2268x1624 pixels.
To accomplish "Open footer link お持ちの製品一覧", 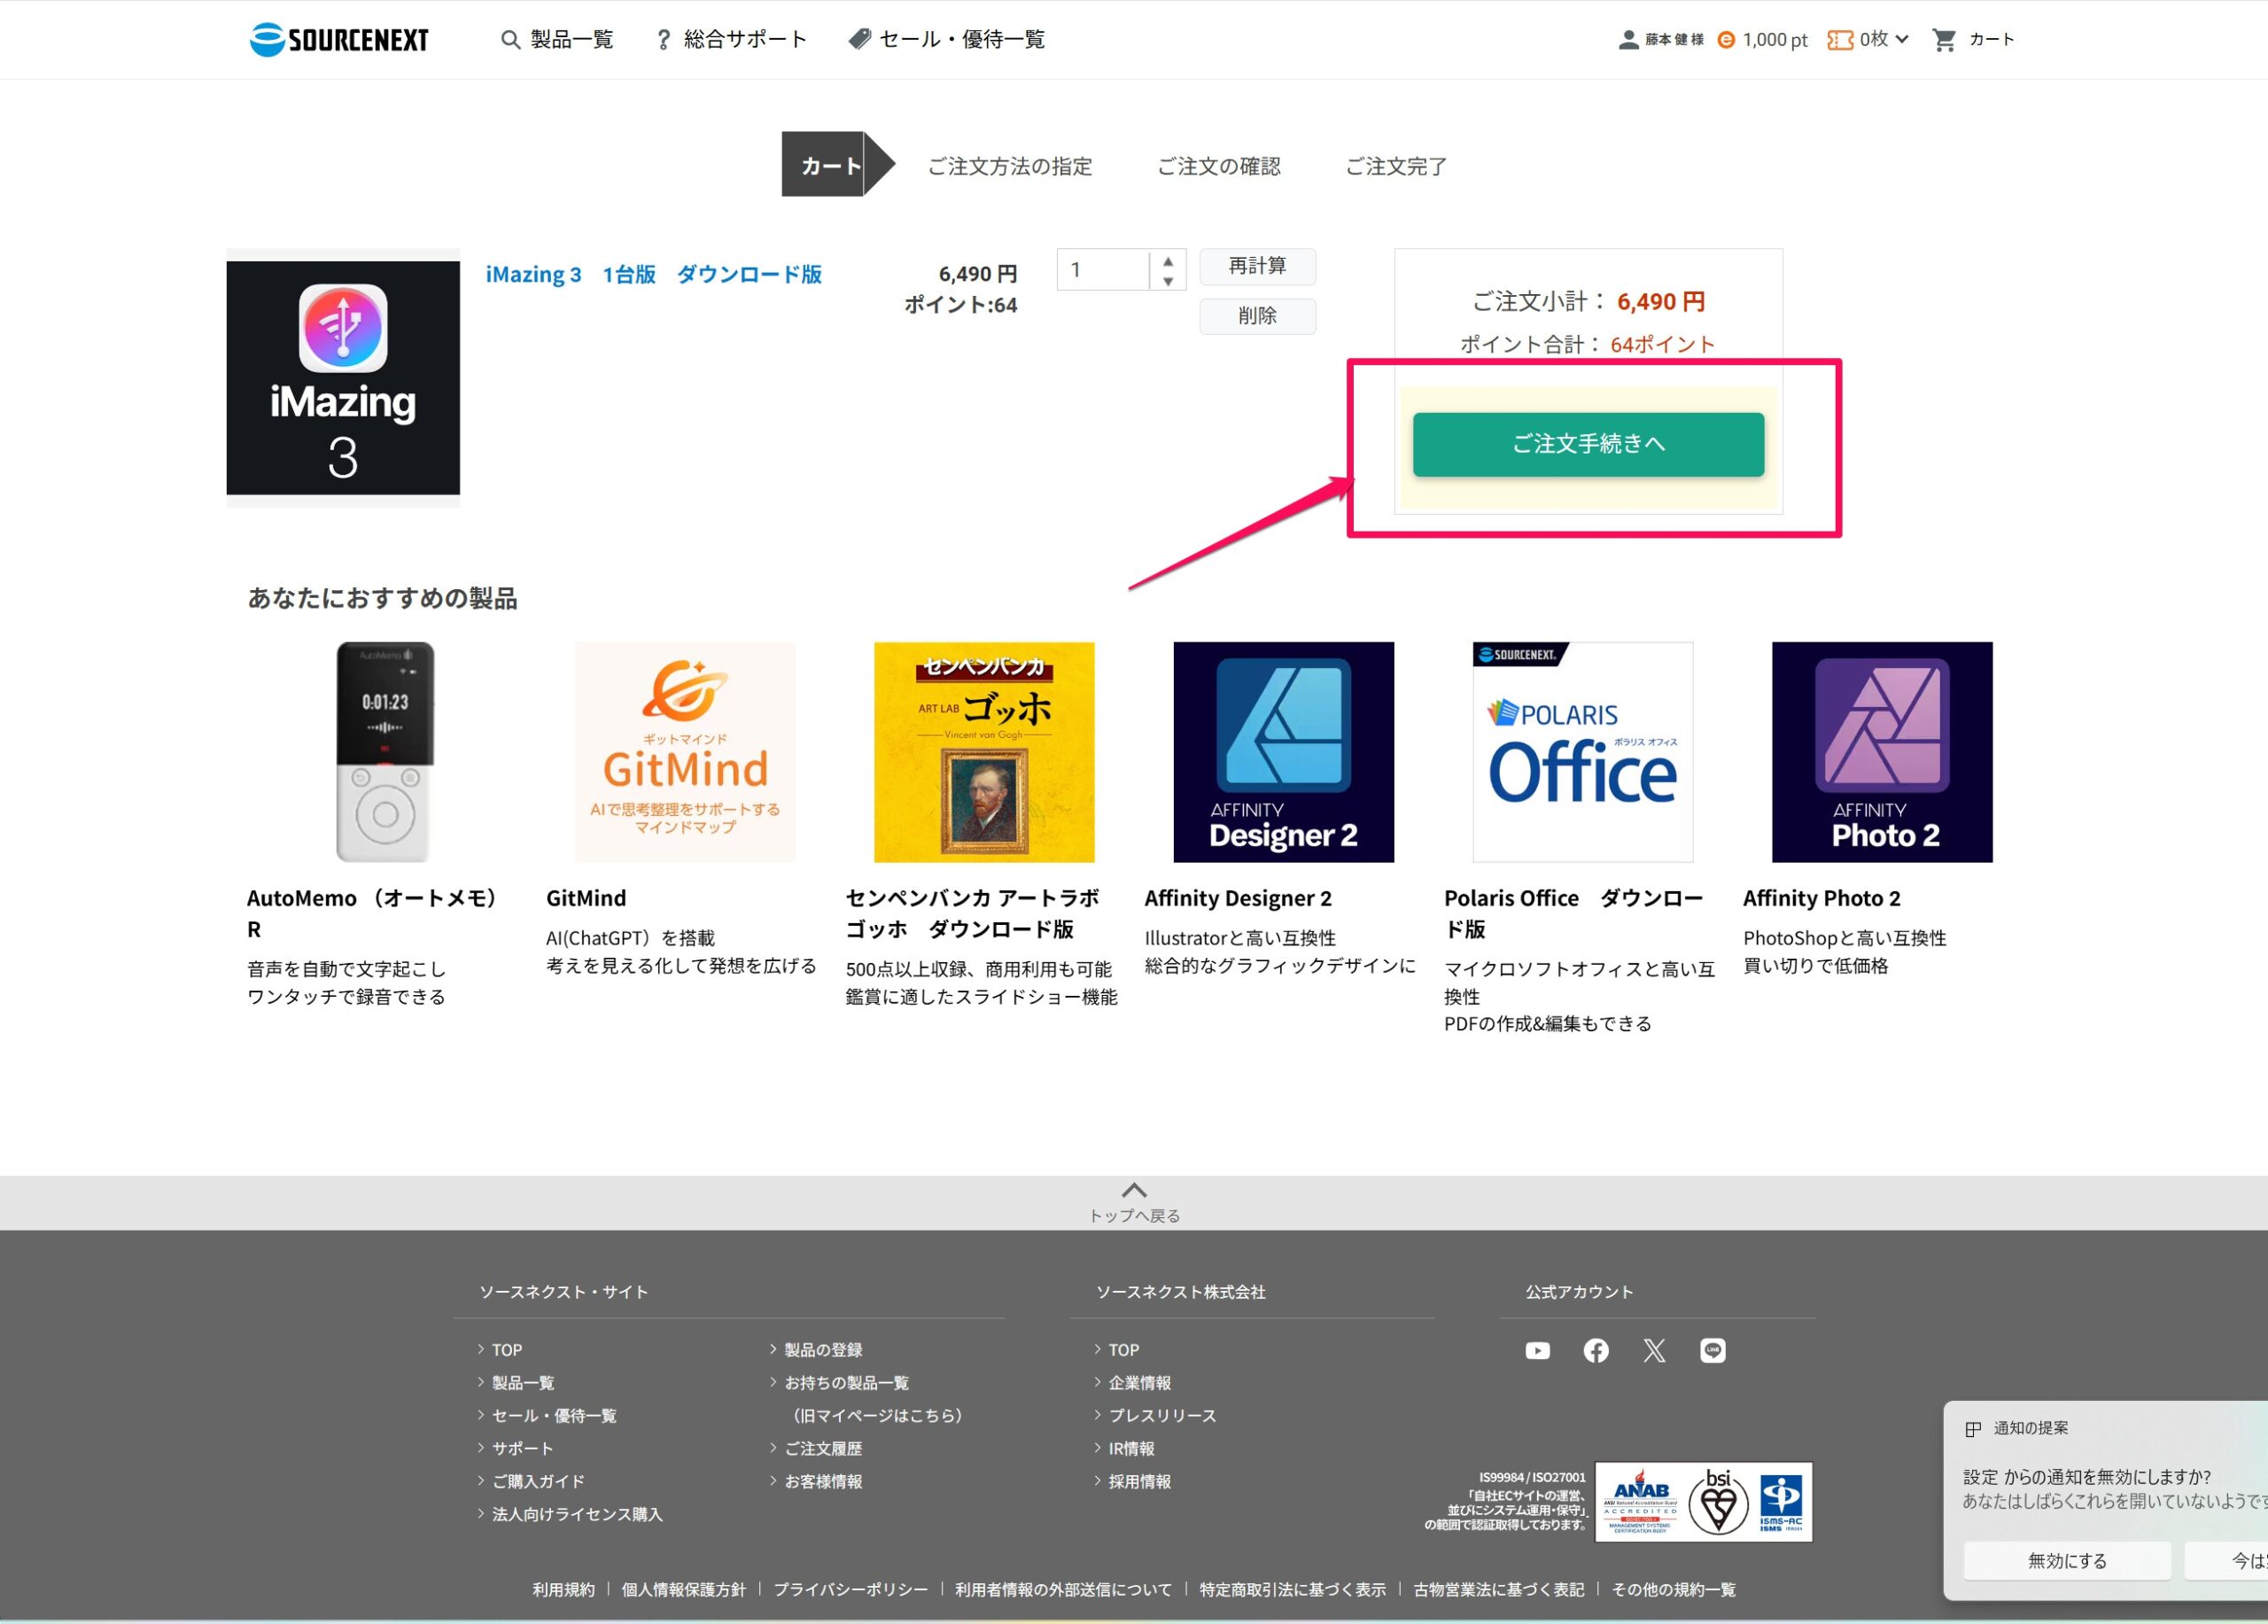I will 846,1383.
